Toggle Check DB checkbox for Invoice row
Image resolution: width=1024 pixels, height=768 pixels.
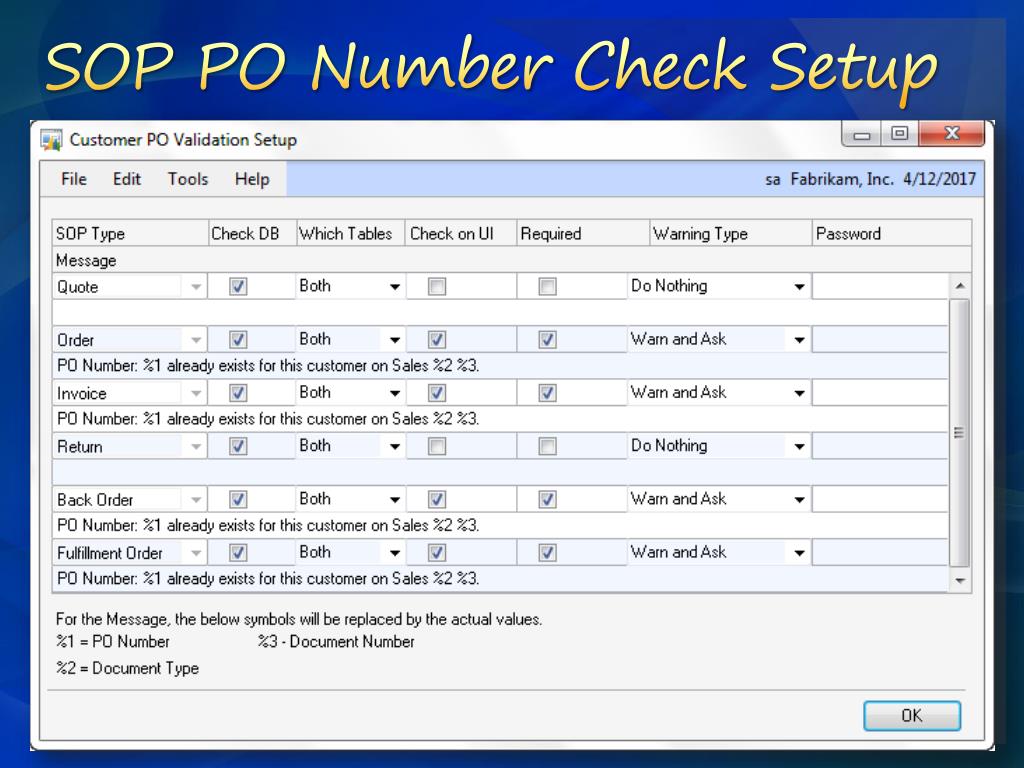(238, 393)
